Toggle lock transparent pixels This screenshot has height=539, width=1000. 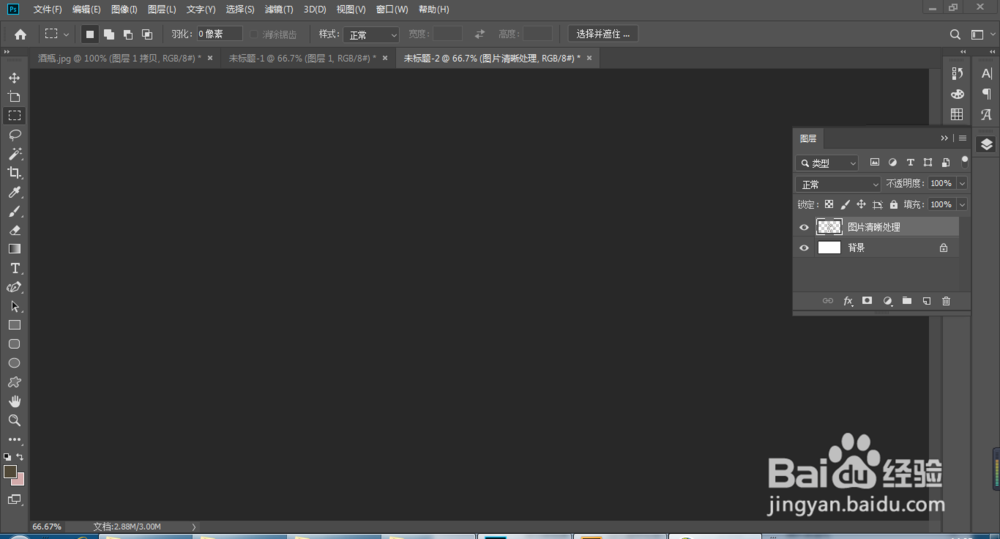click(828, 205)
